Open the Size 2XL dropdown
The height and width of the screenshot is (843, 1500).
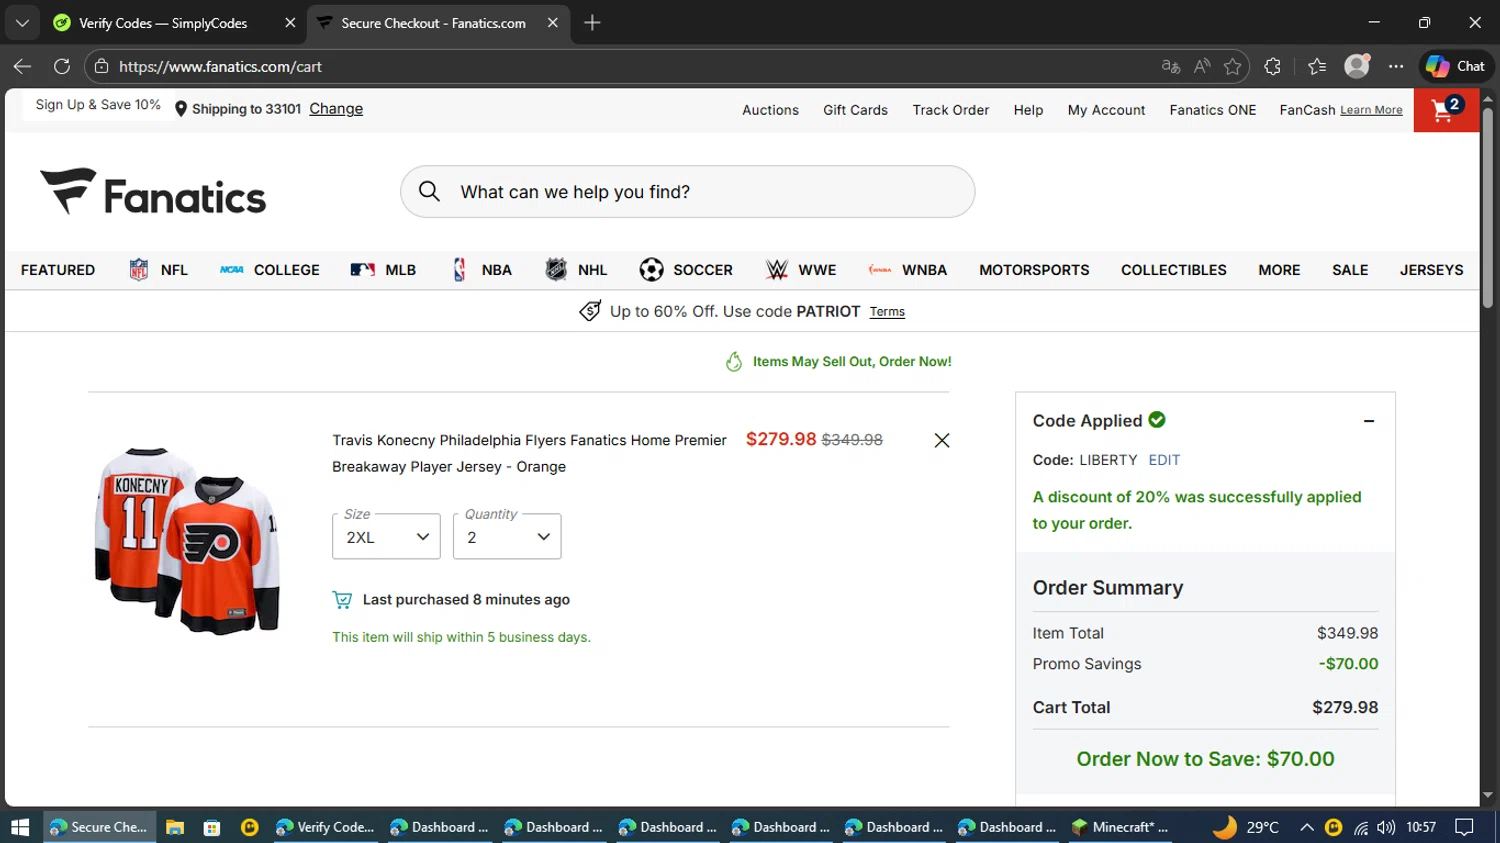pos(386,537)
